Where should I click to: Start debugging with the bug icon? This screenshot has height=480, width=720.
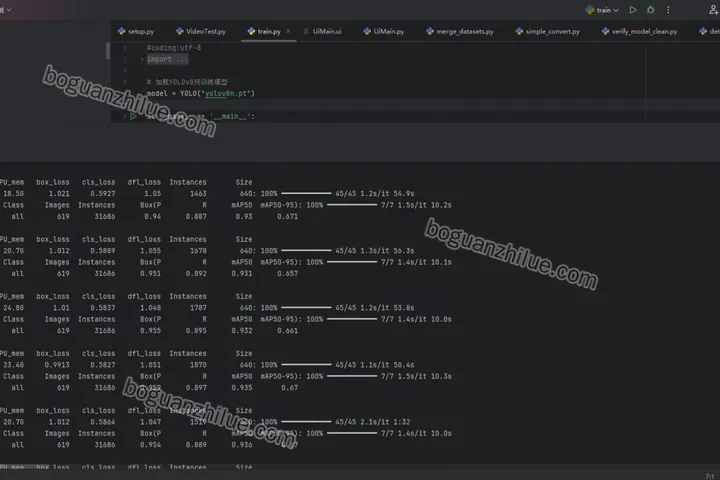650,10
